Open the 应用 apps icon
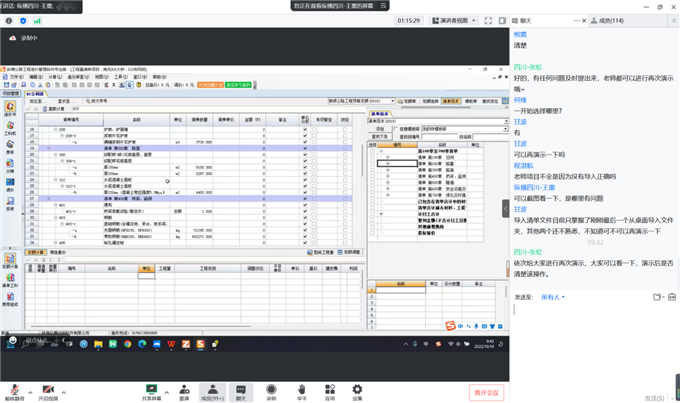Viewport: 680px width, 403px height. (329, 387)
